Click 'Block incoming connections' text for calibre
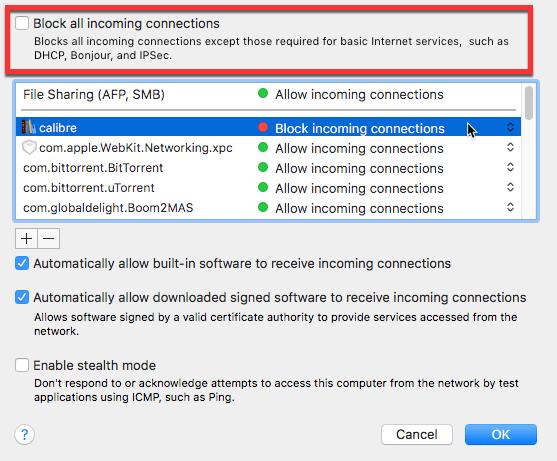This screenshot has width=557, height=461. coord(360,128)
